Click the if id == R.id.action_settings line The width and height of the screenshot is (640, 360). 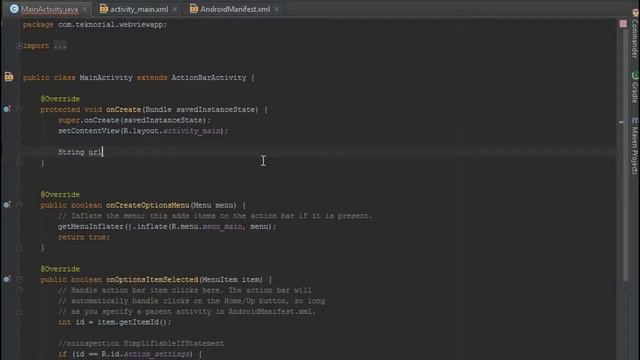[x=130, y=354]
